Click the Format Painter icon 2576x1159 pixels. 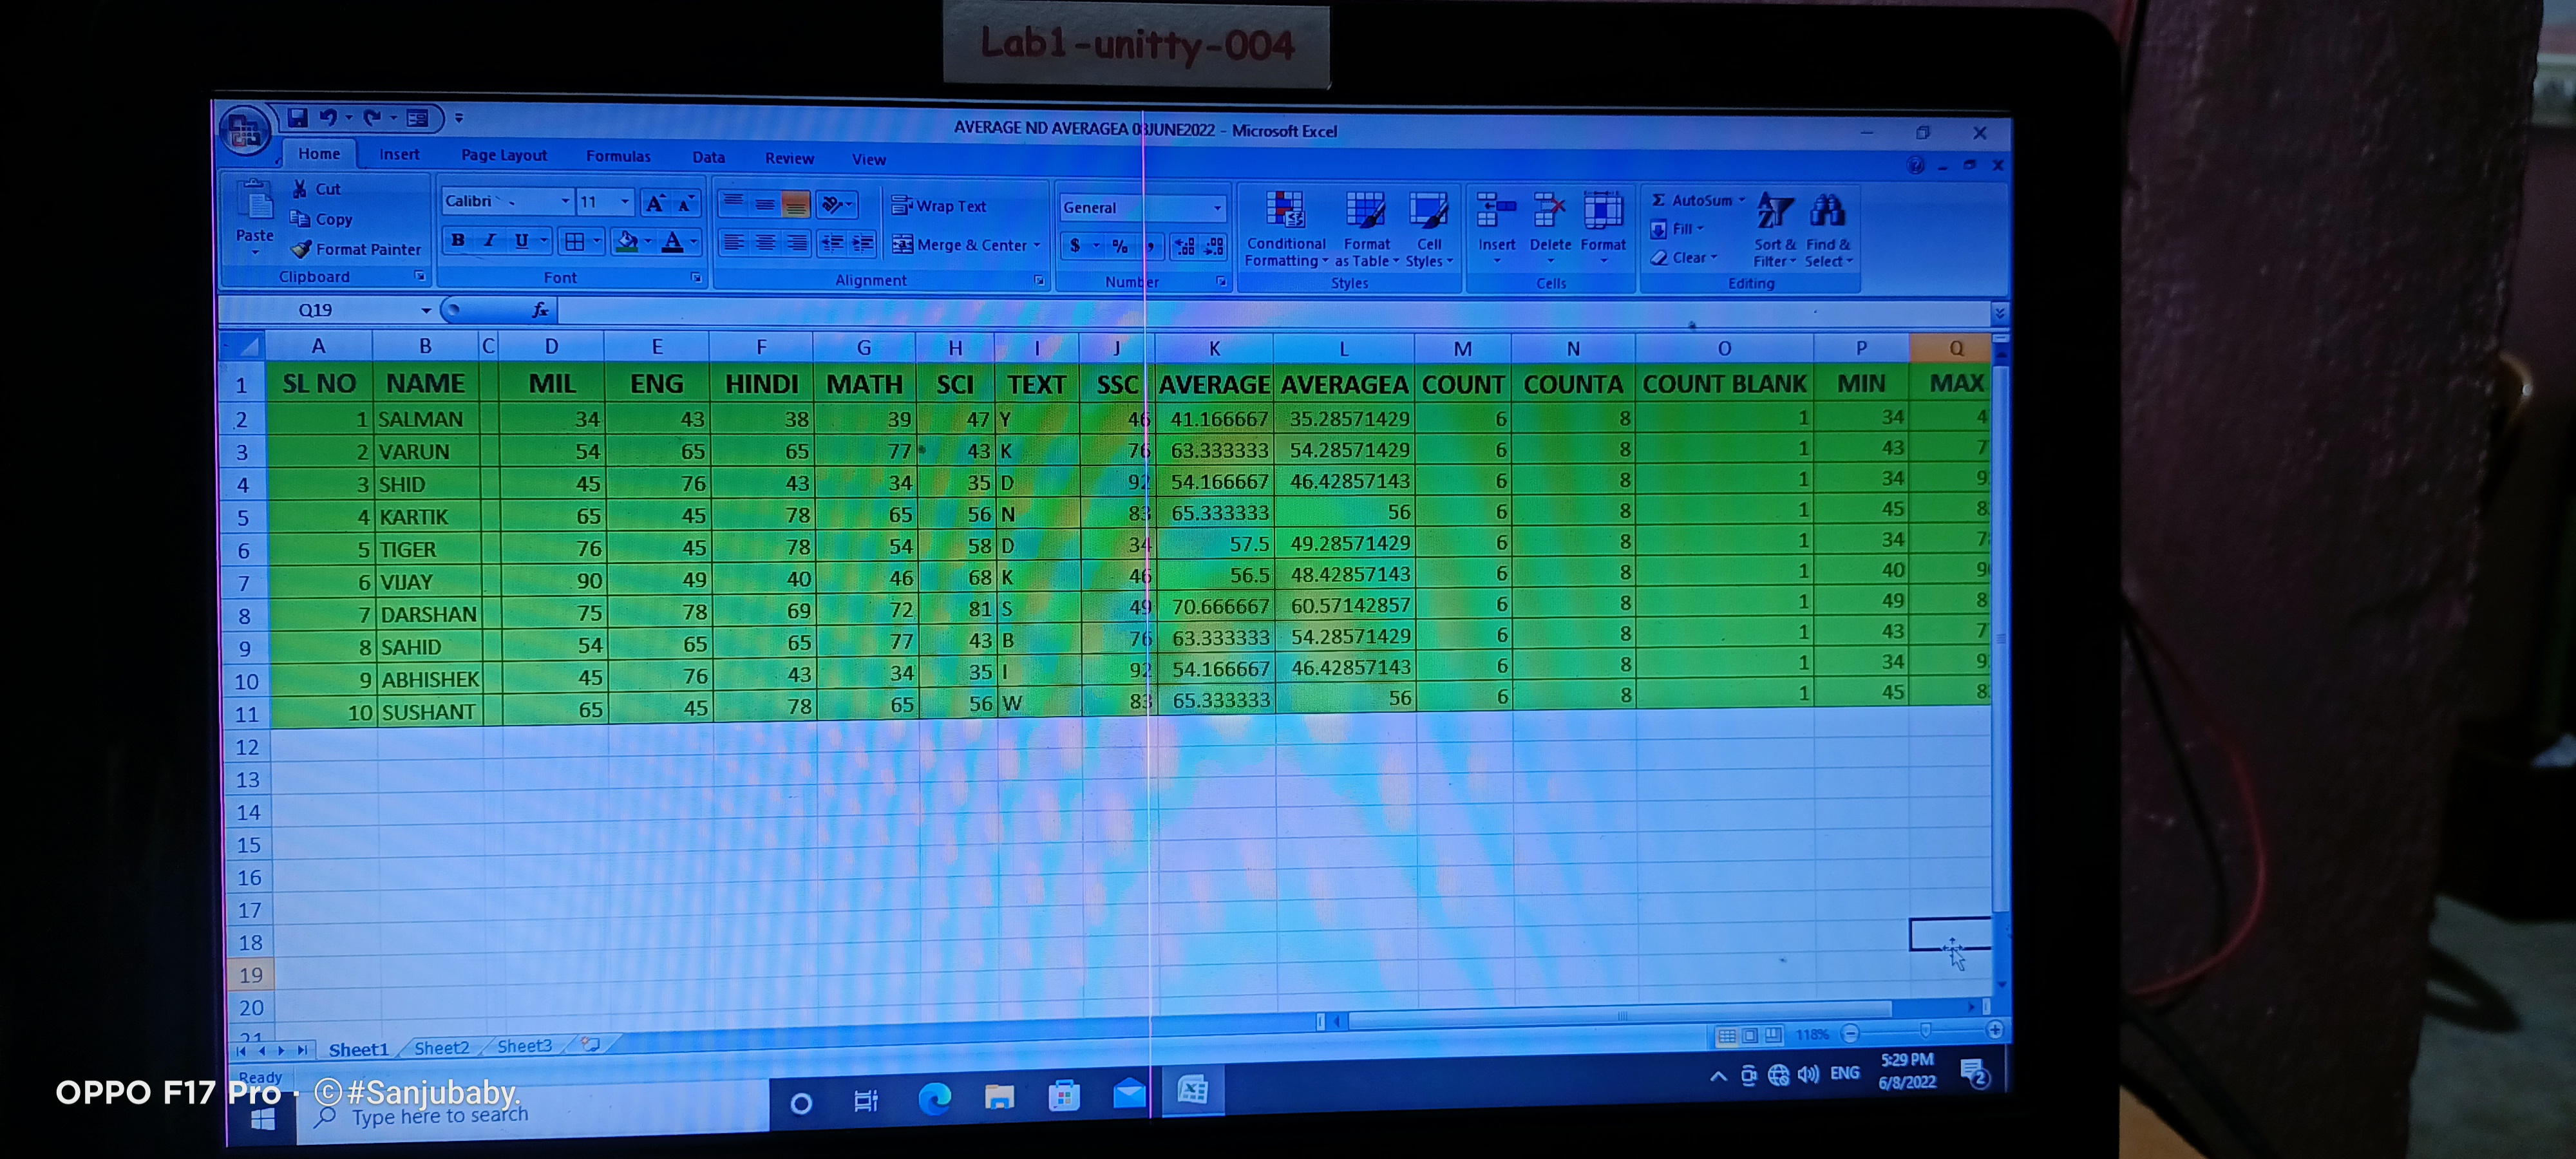pos(302,249)
